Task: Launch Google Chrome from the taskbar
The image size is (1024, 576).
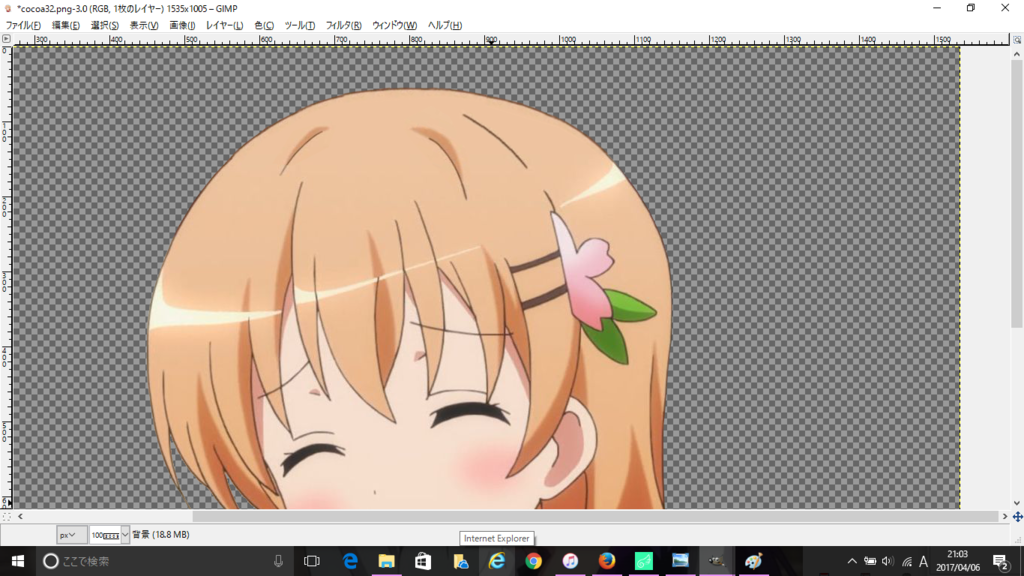Action: point(532,561)
